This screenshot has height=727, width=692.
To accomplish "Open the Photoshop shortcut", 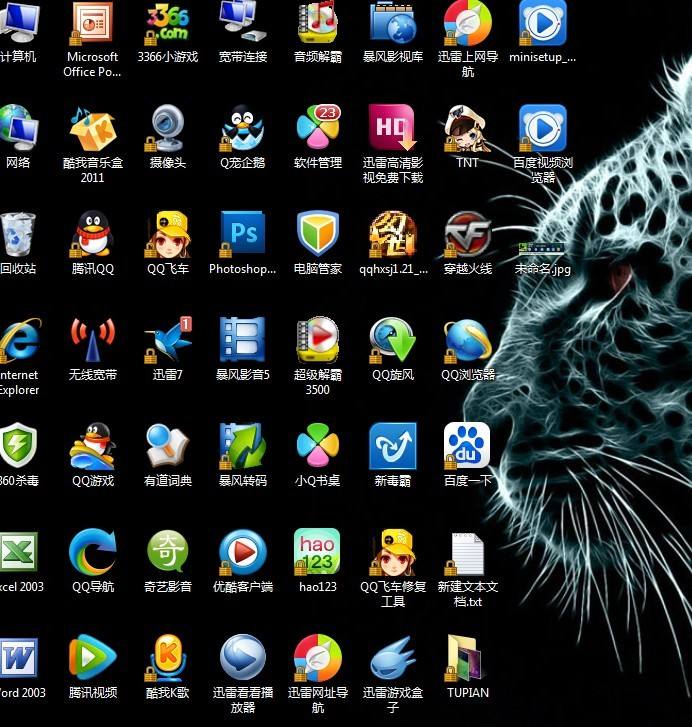I will (242, 233).
